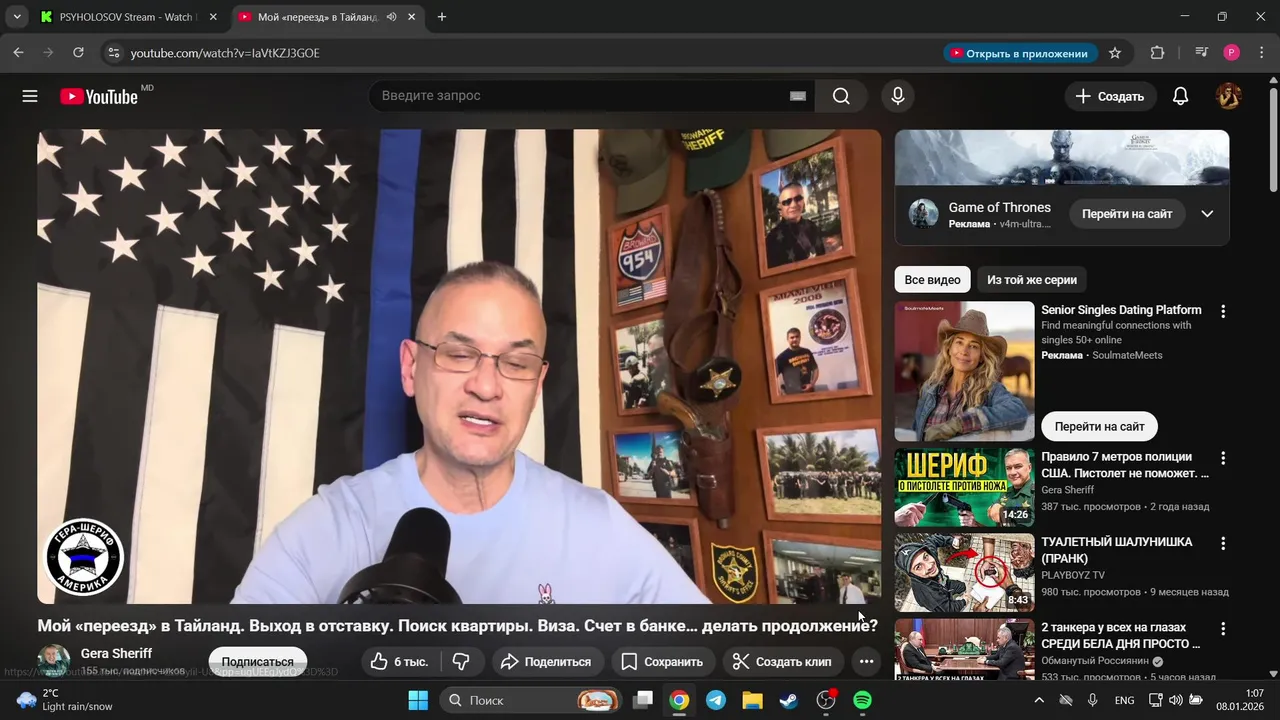Open Steam from the taskbar

click(789, 700)
